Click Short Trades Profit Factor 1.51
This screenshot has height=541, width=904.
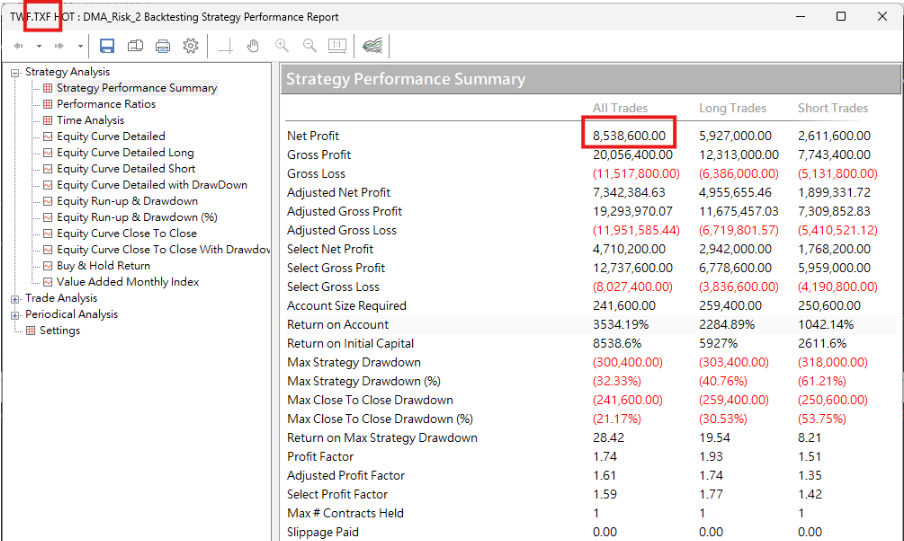(x=810, y=457)
